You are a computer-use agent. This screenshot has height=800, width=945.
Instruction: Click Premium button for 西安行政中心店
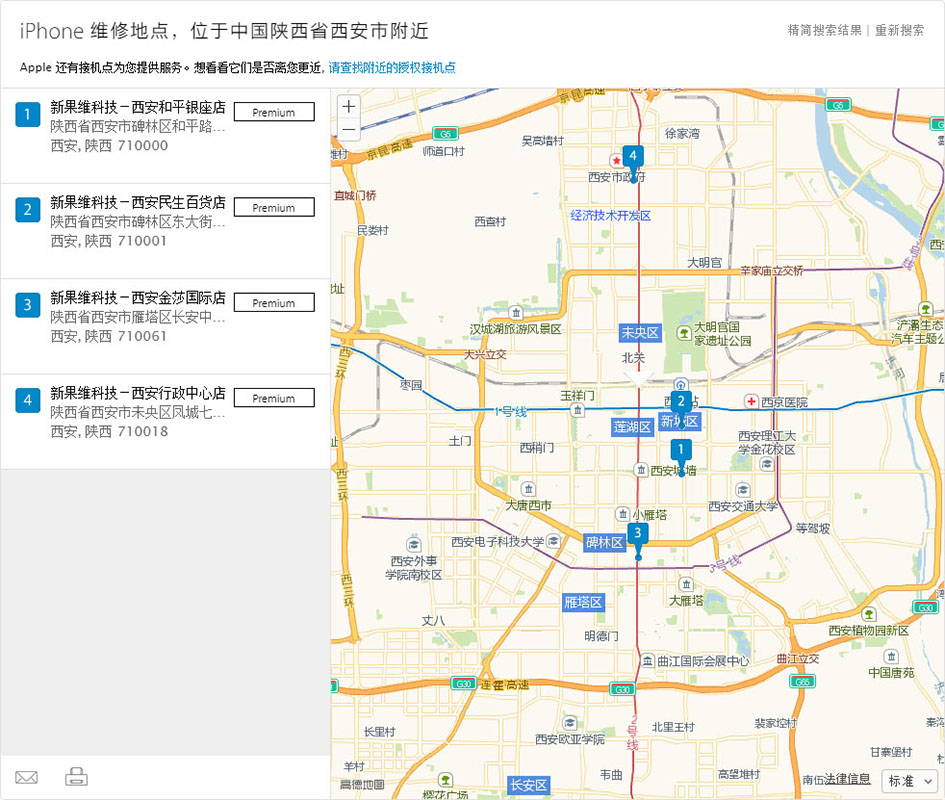(274, 398)
